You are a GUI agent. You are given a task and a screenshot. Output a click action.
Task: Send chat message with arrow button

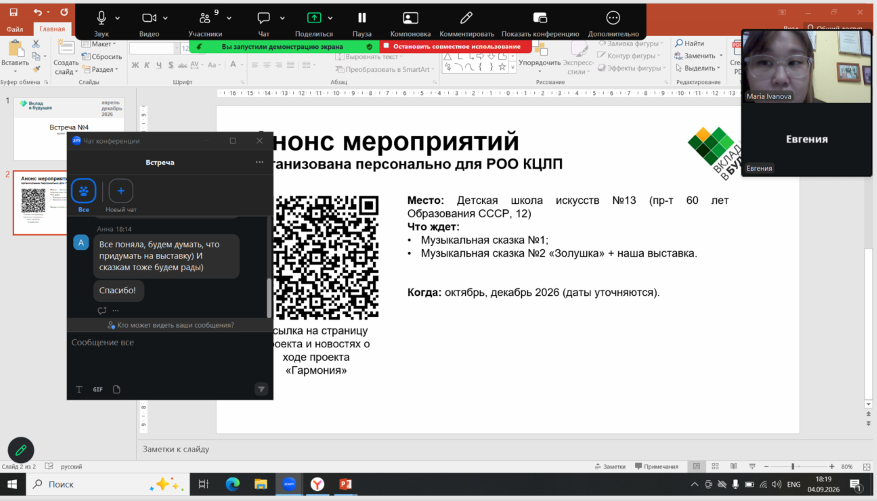(261, 389)
